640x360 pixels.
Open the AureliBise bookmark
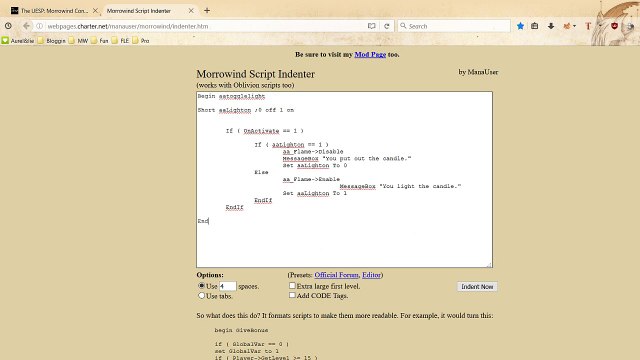[18, 40]
